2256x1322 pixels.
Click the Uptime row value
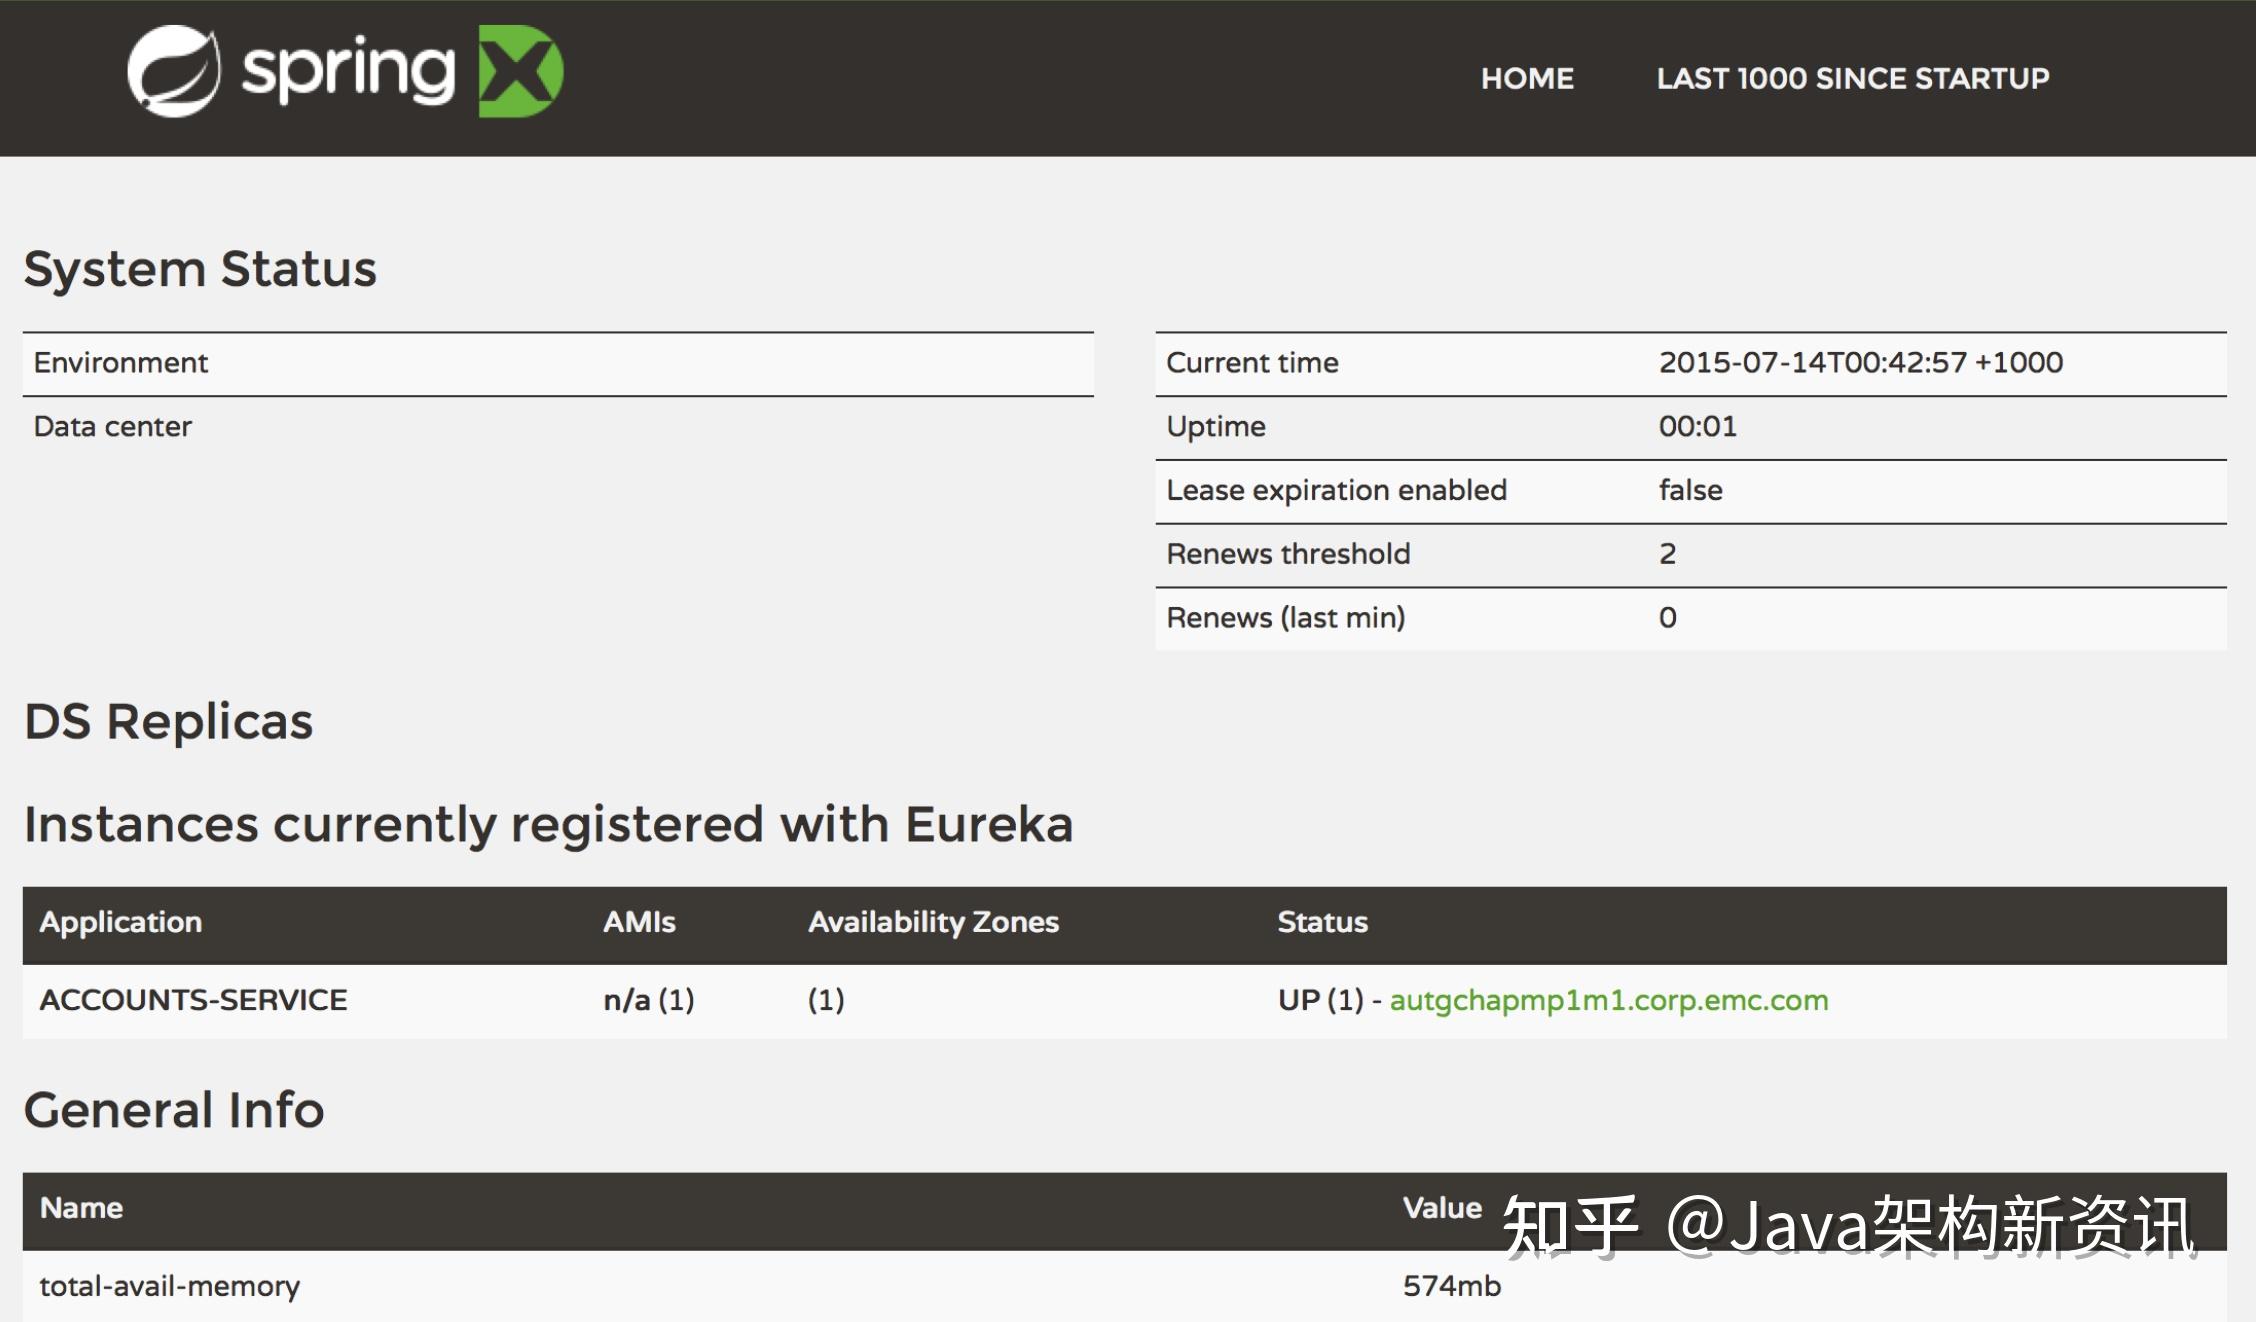pos(1697,426)
